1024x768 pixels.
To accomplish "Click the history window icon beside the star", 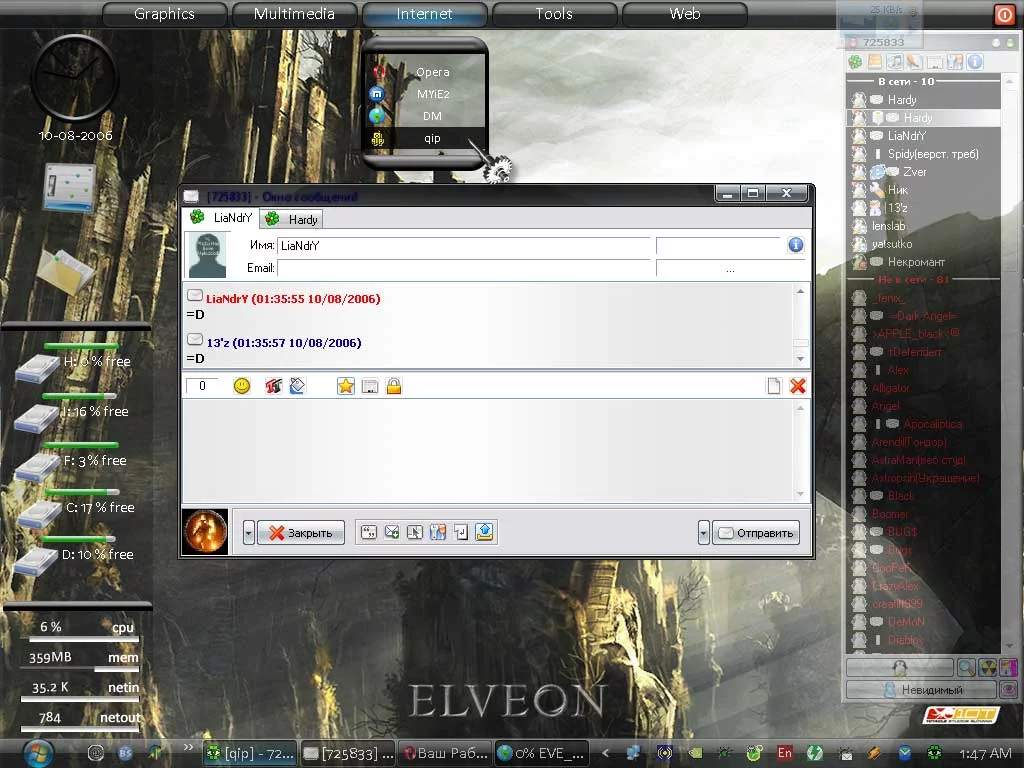I will [x=370, y=386].
